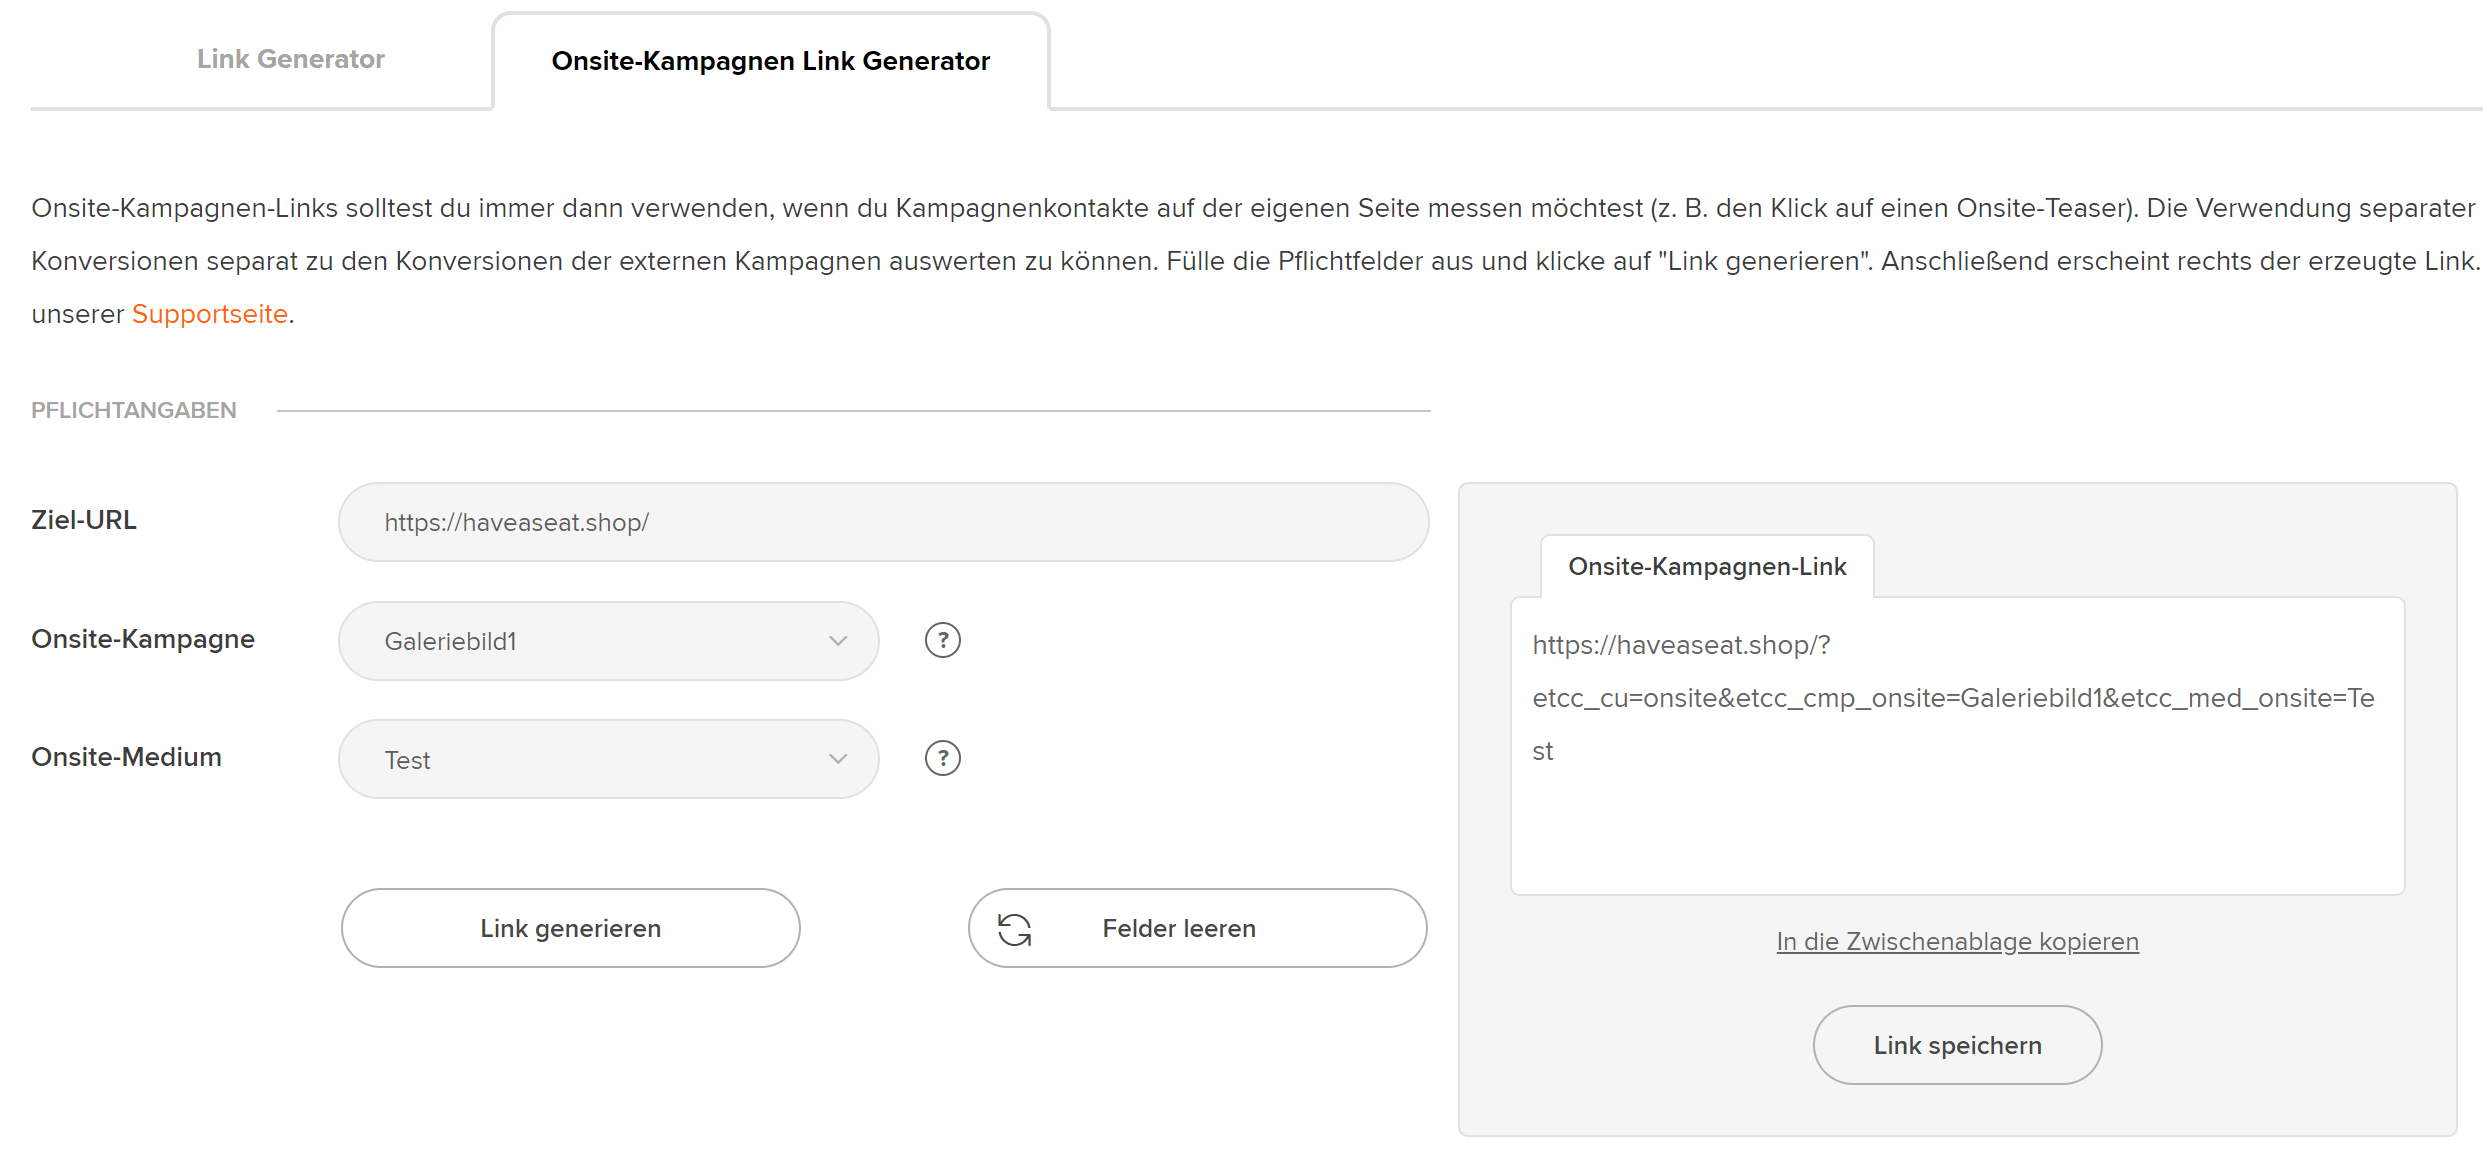Switch to the Link Generator tab
The width and height of the screenshot is (2483, 1169).
[x=290, y=59]
